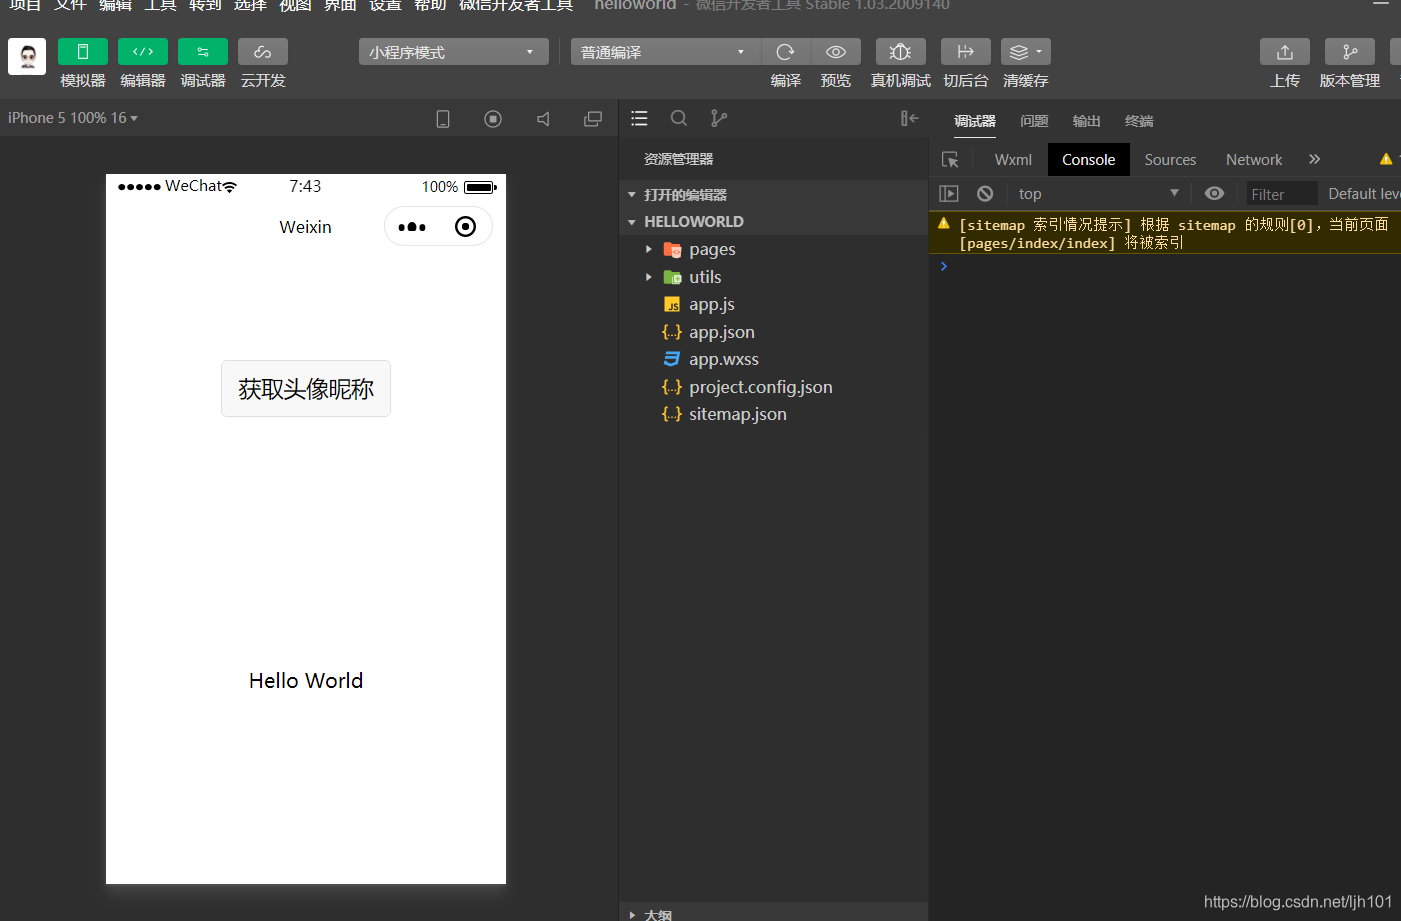The height and width of the screenshot is (921, 1401).
Task: Open the search icon in editor sidebar
Action: (679, 119)
